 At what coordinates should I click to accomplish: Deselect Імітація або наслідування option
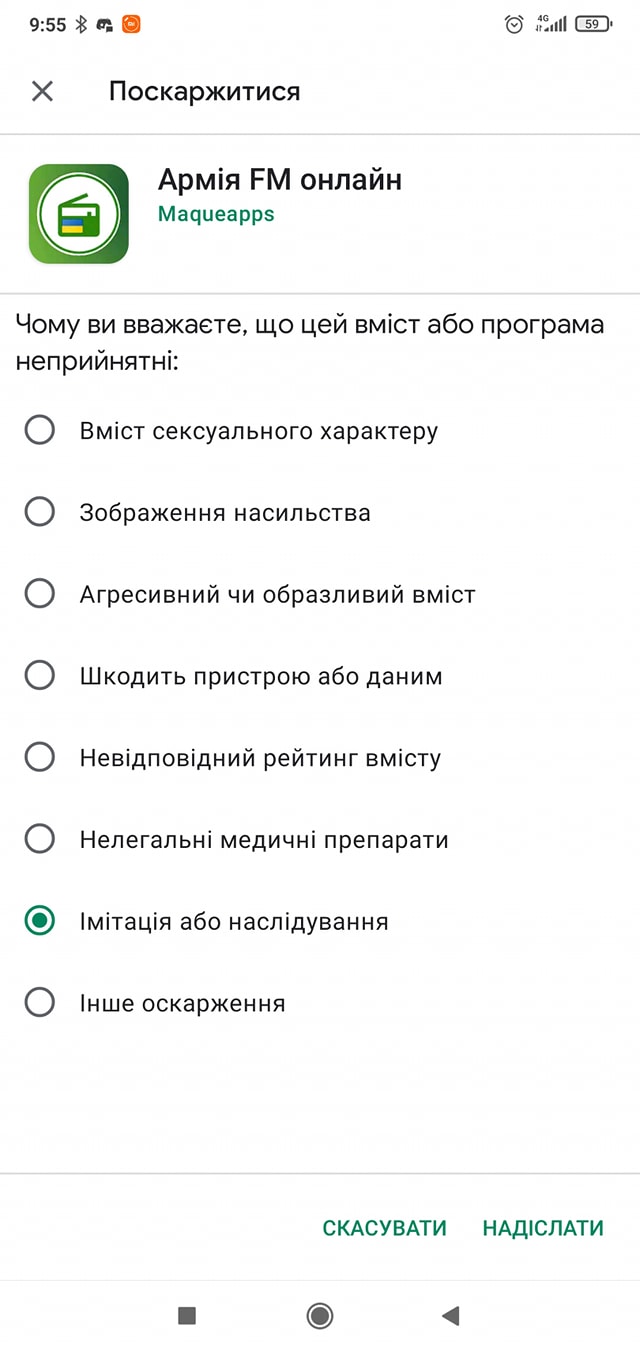click(x=39, y=921)
